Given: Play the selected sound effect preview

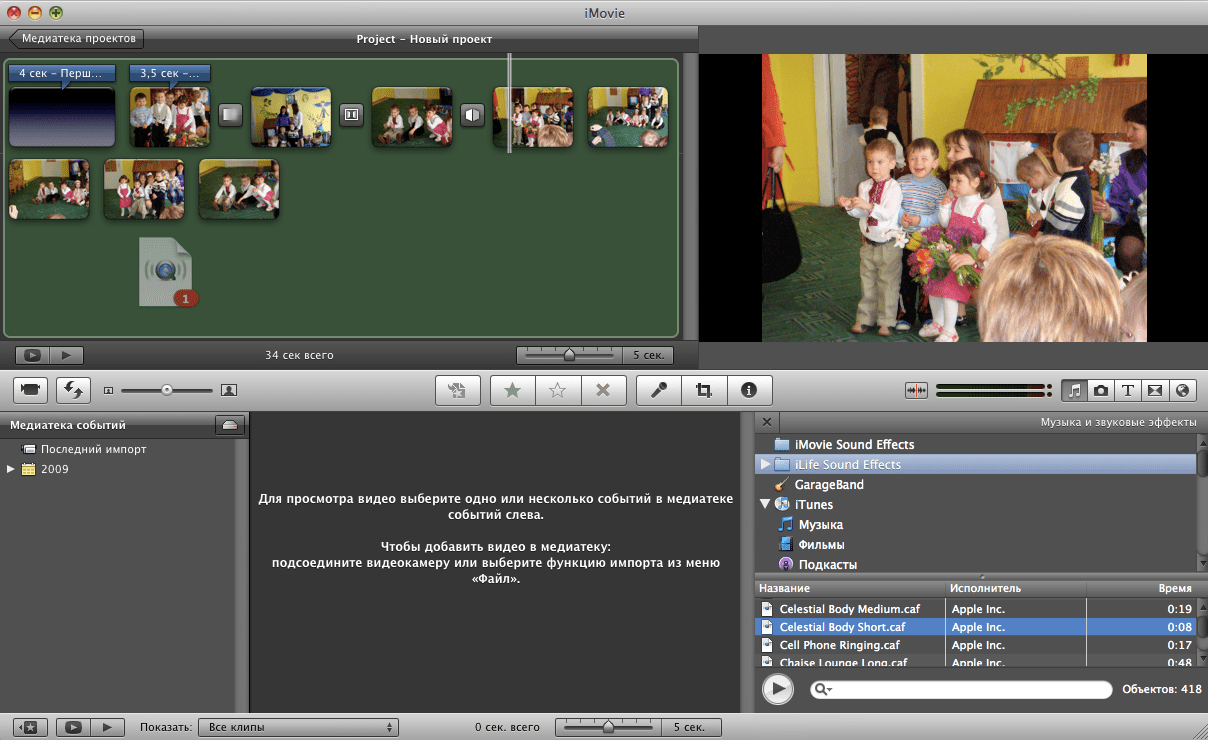Looking at the screenshot, I should point(777,689).
